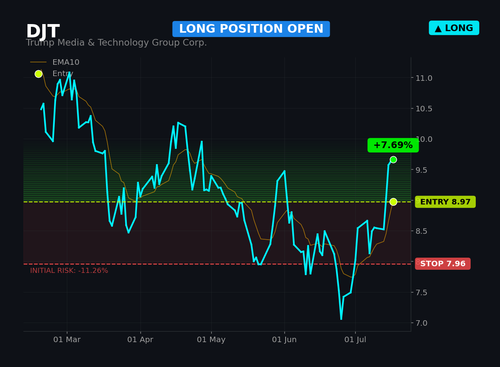Click the INITIAL RISK: -11.26% label

pyautogui.click(x=69, y=271)
